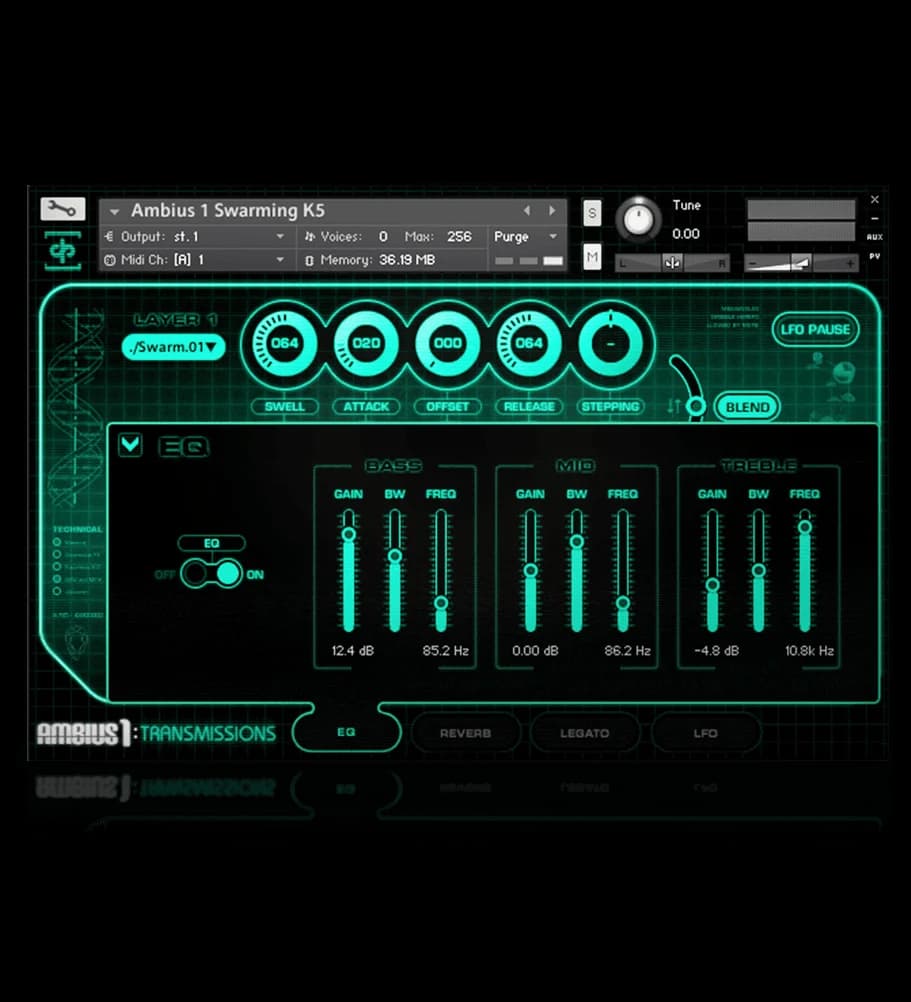Image resolution: width=911 pixels, height=1002 pixels.
Task: Click the previous instrument arrow
Action: point(528,211)
